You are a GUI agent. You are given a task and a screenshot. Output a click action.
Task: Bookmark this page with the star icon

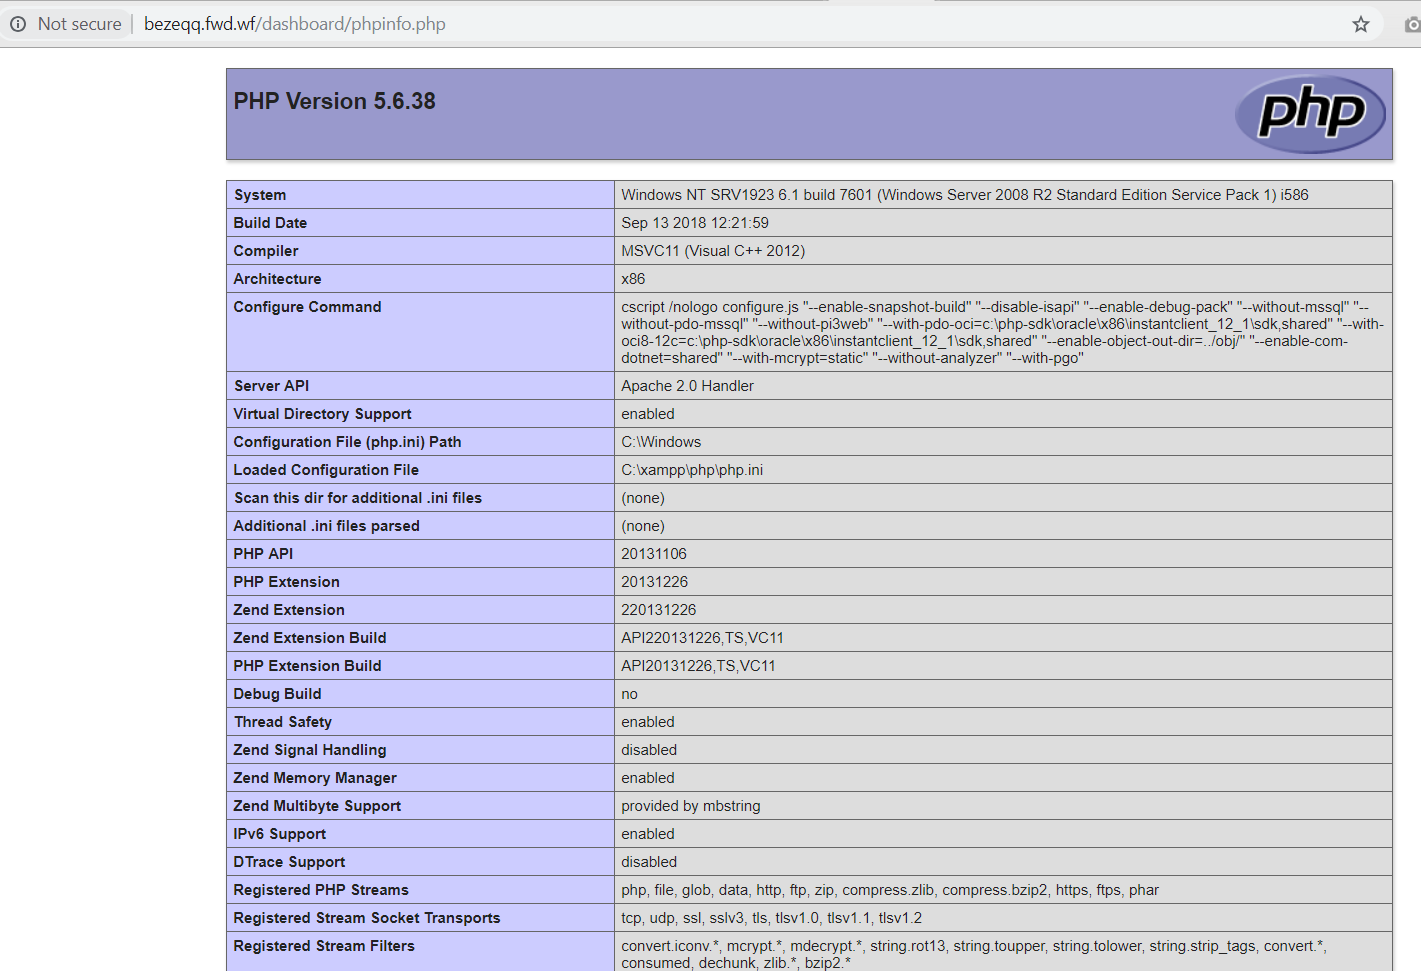coord(1361,24)
